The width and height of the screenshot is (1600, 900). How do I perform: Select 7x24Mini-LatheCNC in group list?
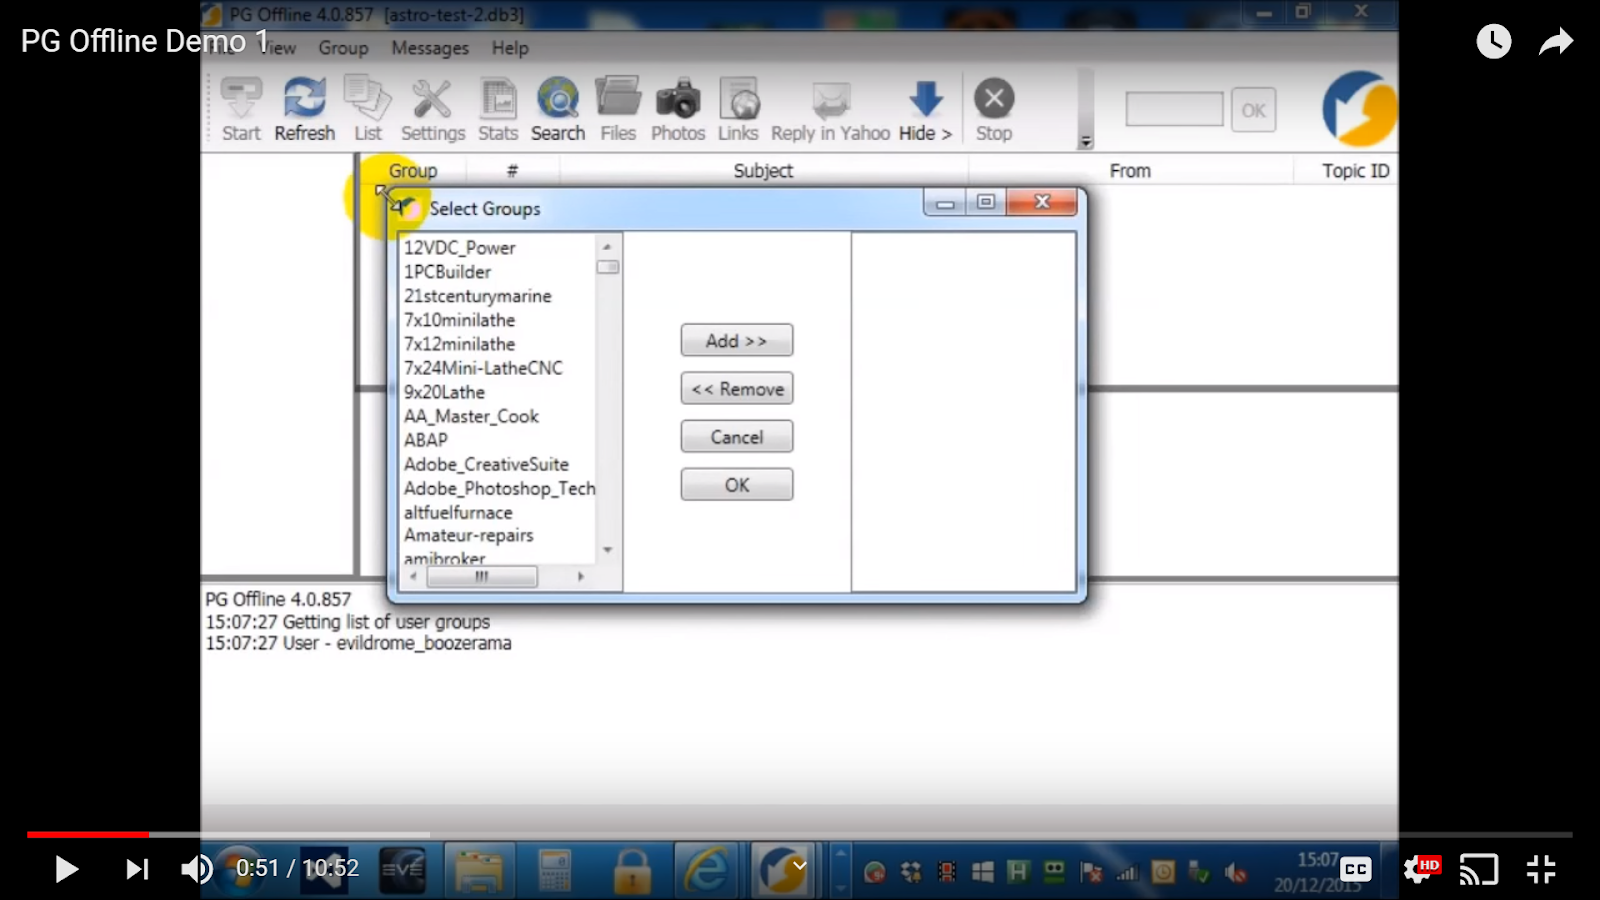coord(483,368)
